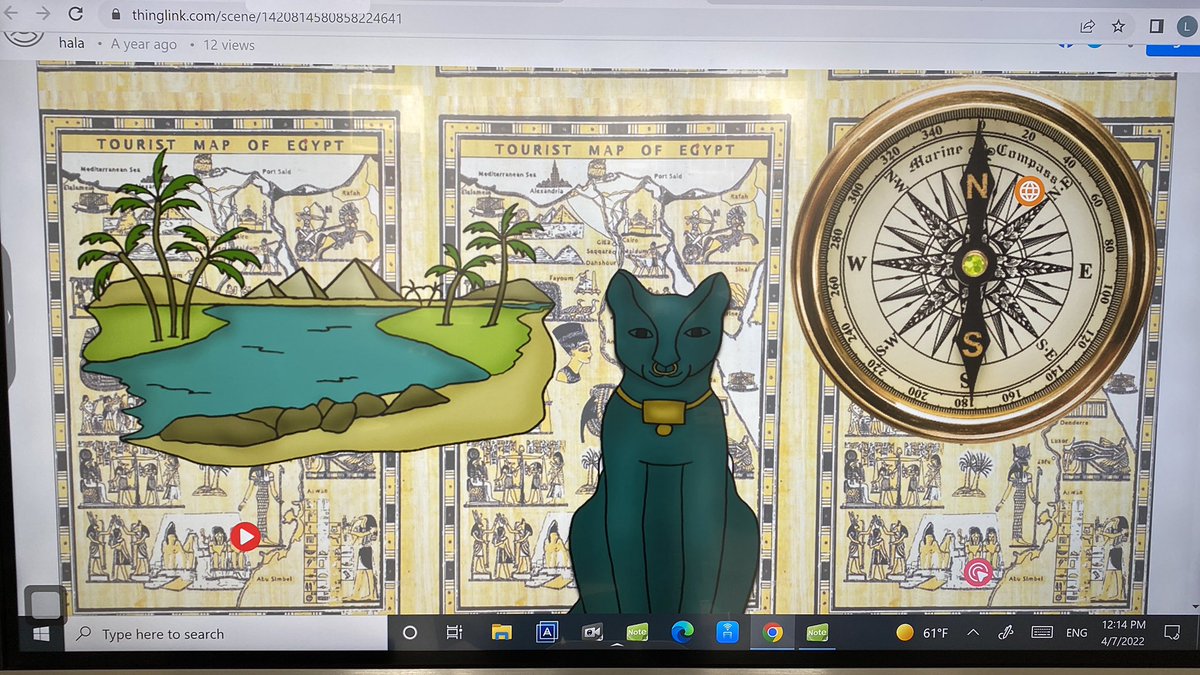Open the touch keyboard tray icon
This screenshot has width=1200, height=675.
point(1042,632)
